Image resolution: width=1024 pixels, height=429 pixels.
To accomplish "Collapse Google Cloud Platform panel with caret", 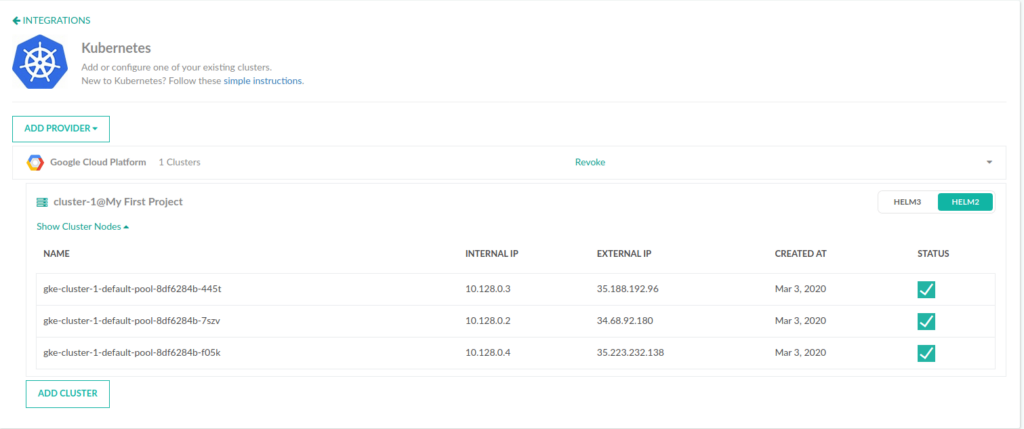I will coord(988,162).
